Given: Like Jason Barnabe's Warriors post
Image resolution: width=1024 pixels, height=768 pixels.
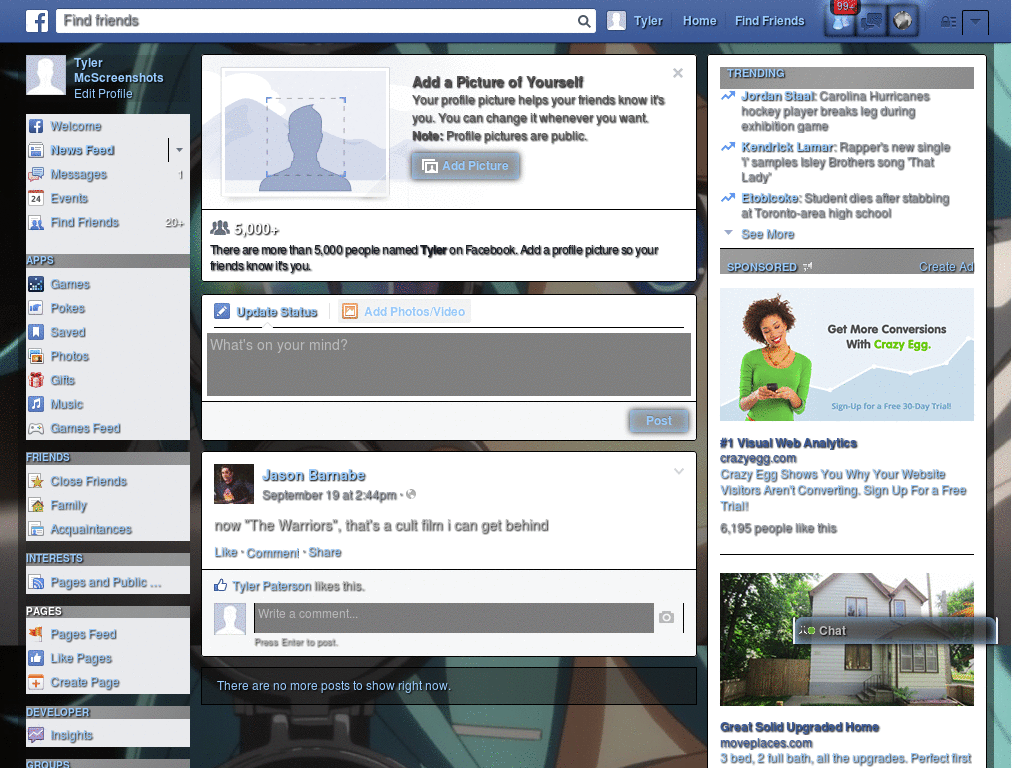Looking at the screenshot, I should (226, 552).
